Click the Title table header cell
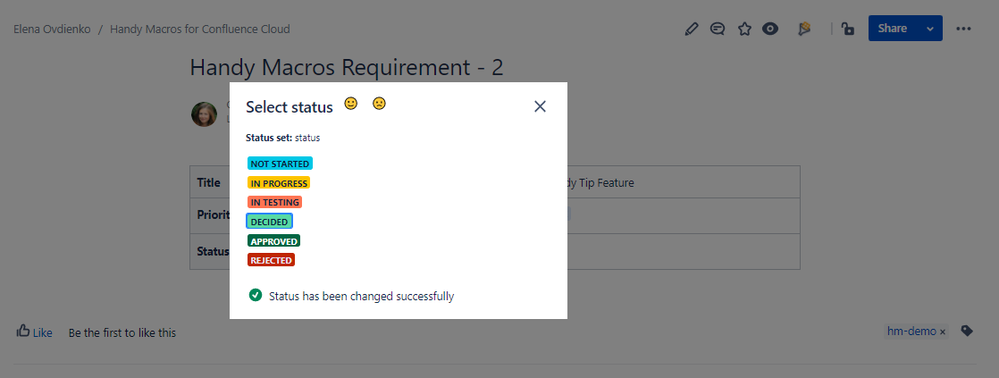Viewport: 999px width, 378px height. [x=210, y=182]
